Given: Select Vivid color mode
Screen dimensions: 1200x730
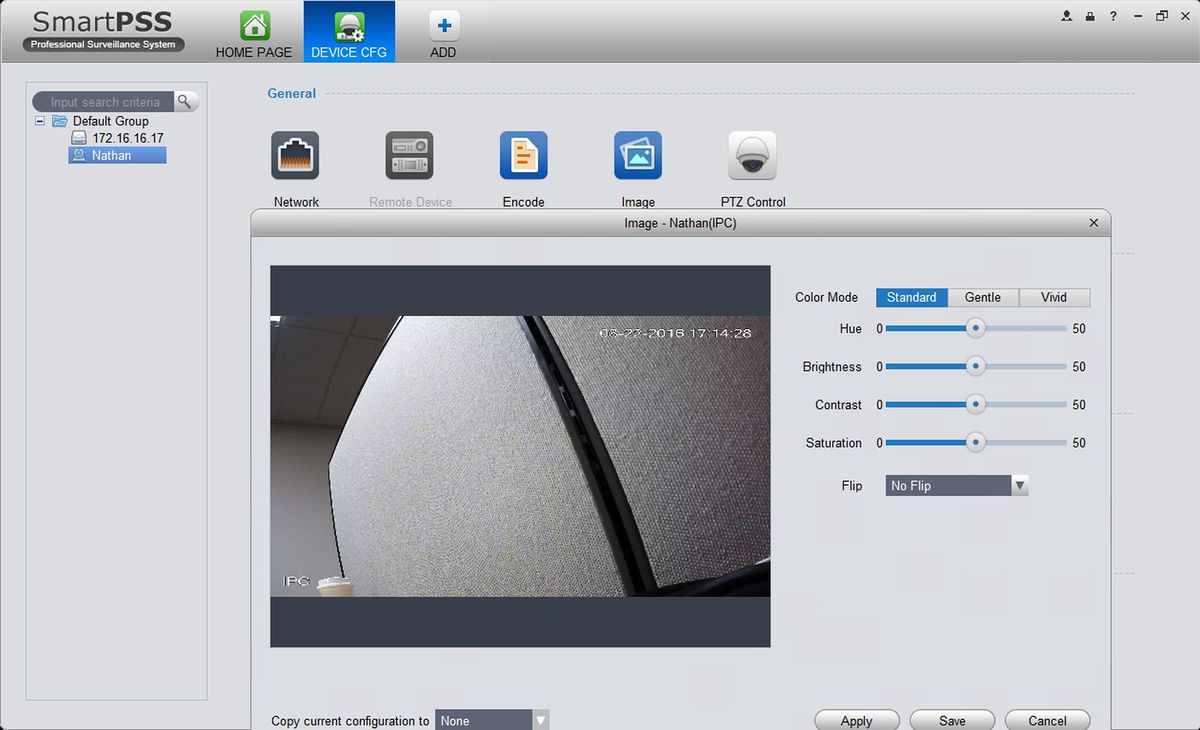Looking at the screenshot, I should click(1053, 297).
